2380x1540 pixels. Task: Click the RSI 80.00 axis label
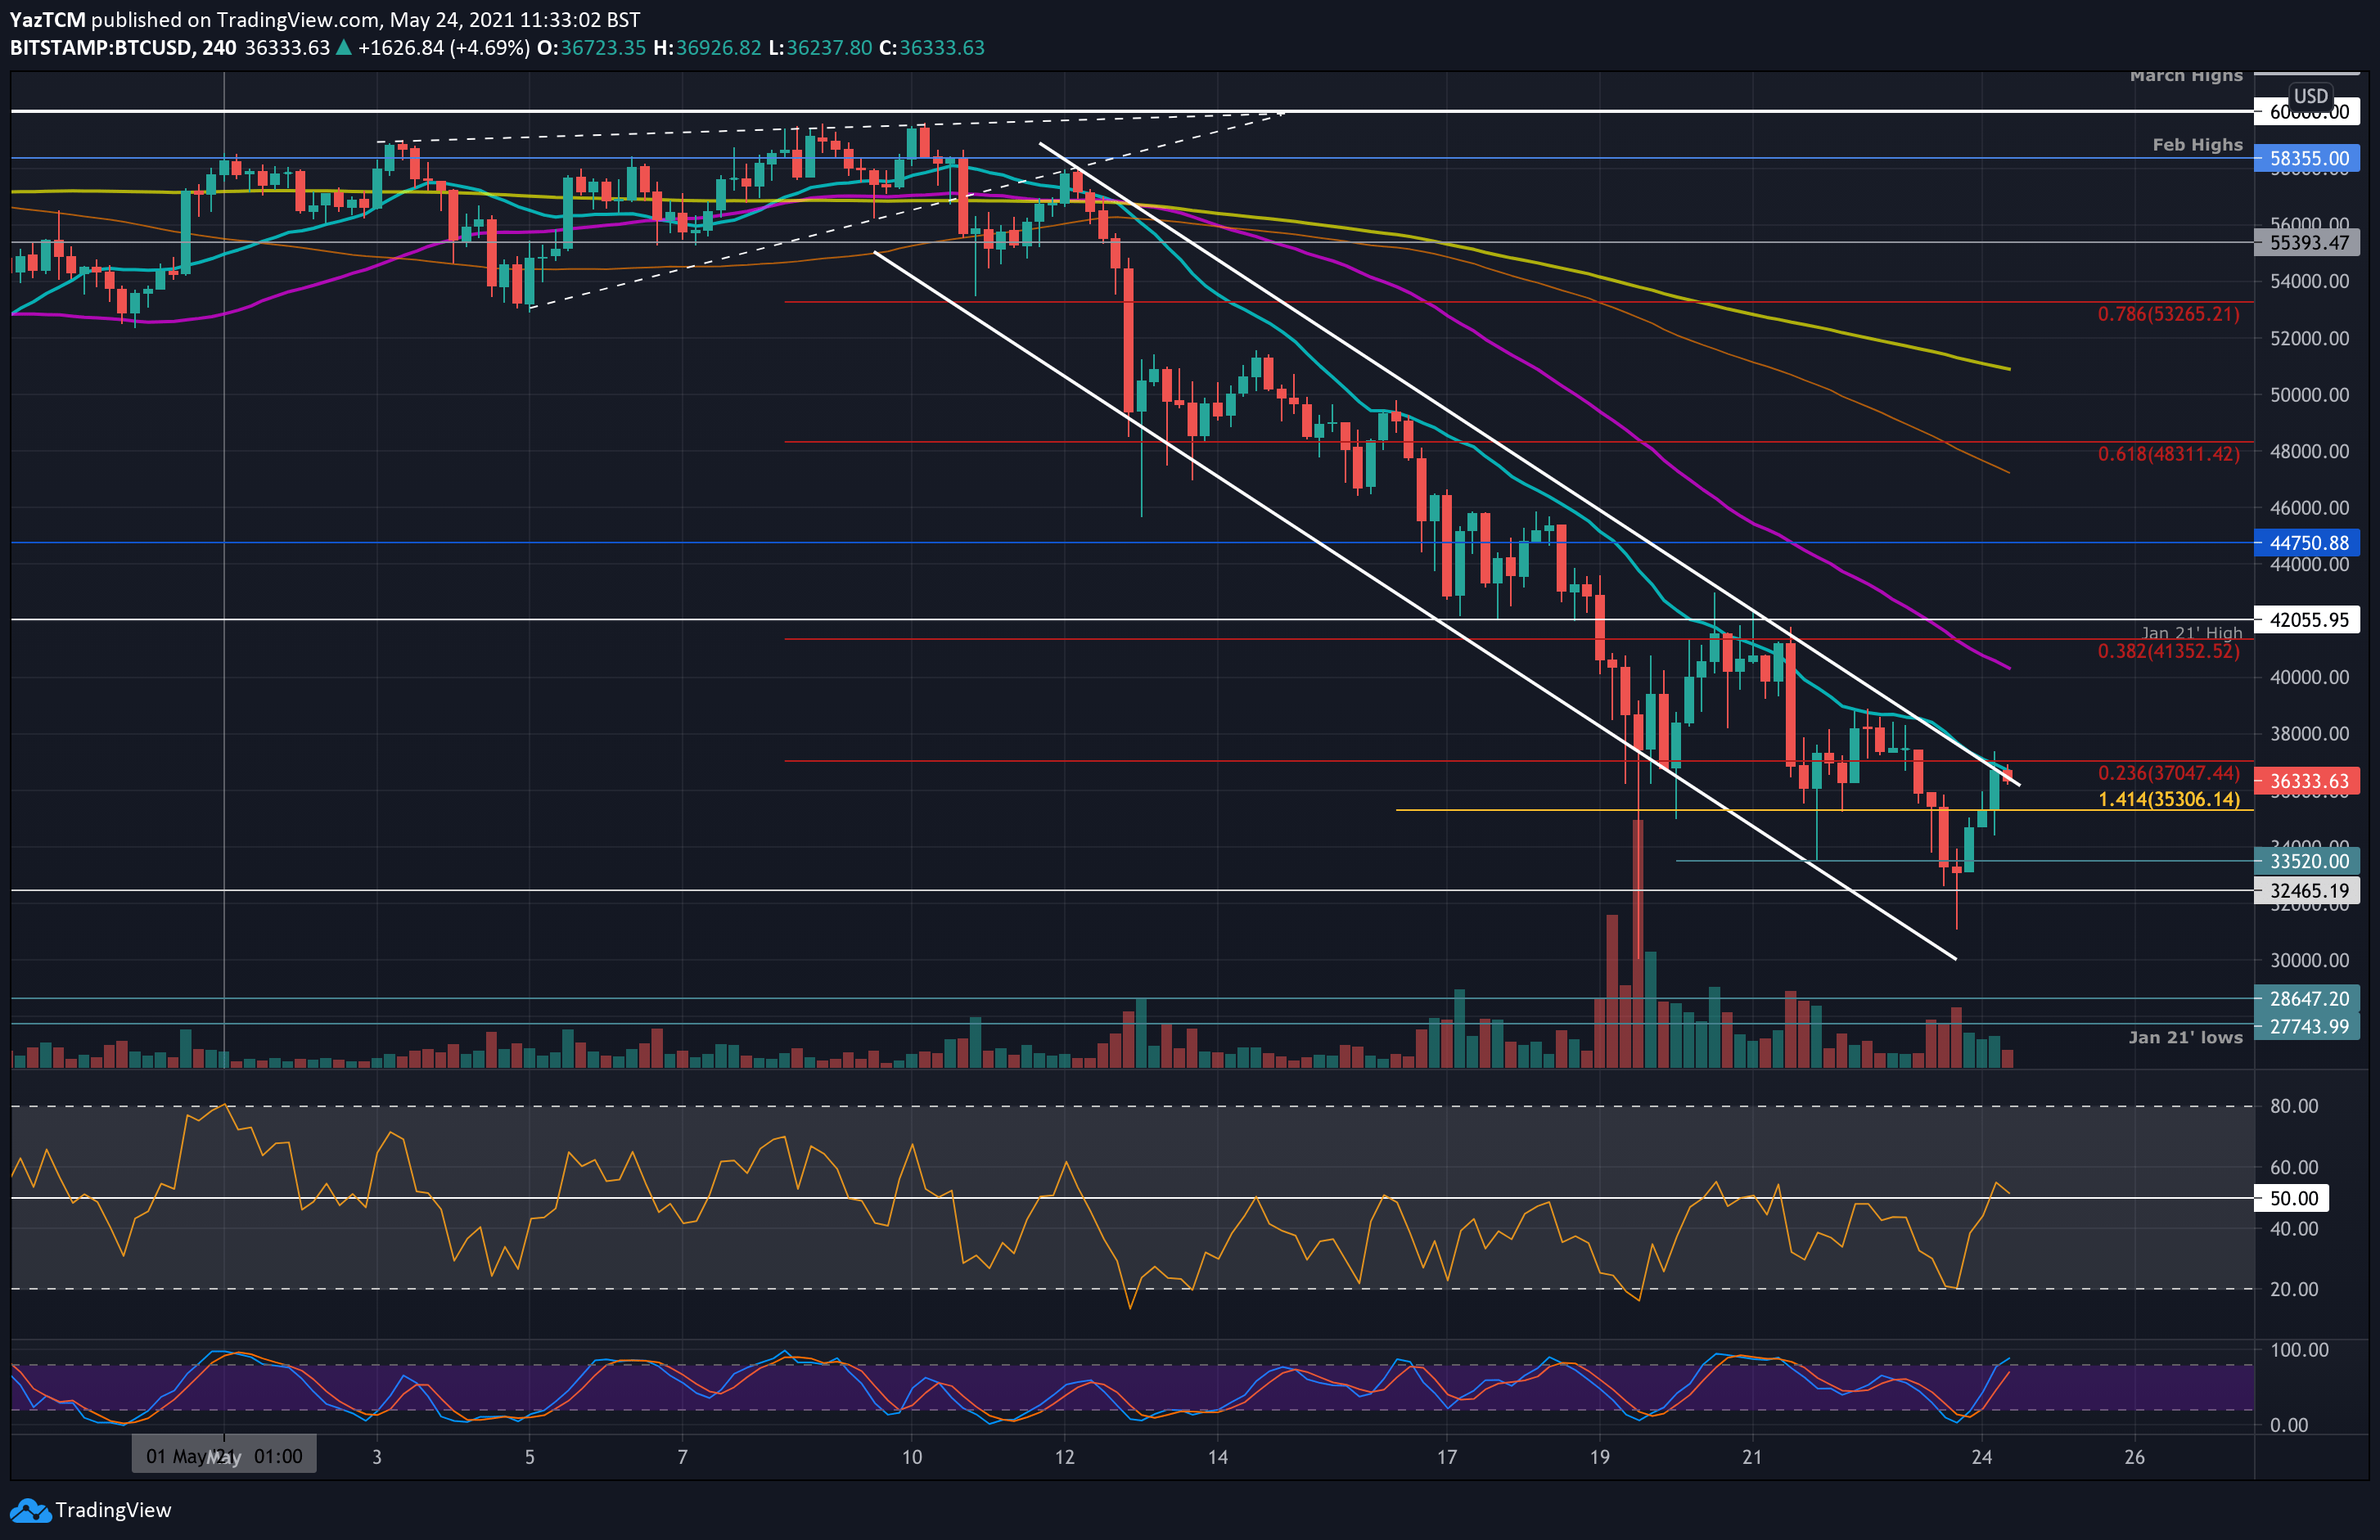(2294, 1106)
